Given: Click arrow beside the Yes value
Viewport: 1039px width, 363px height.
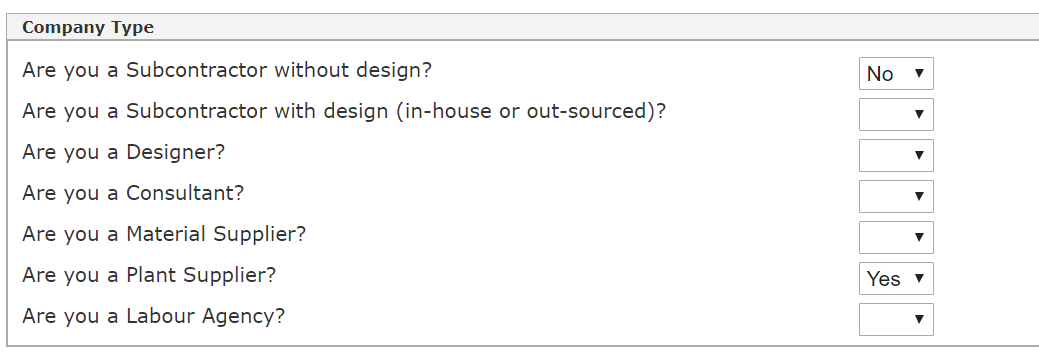Looking at the screenshot, I should tap(919, 279).
